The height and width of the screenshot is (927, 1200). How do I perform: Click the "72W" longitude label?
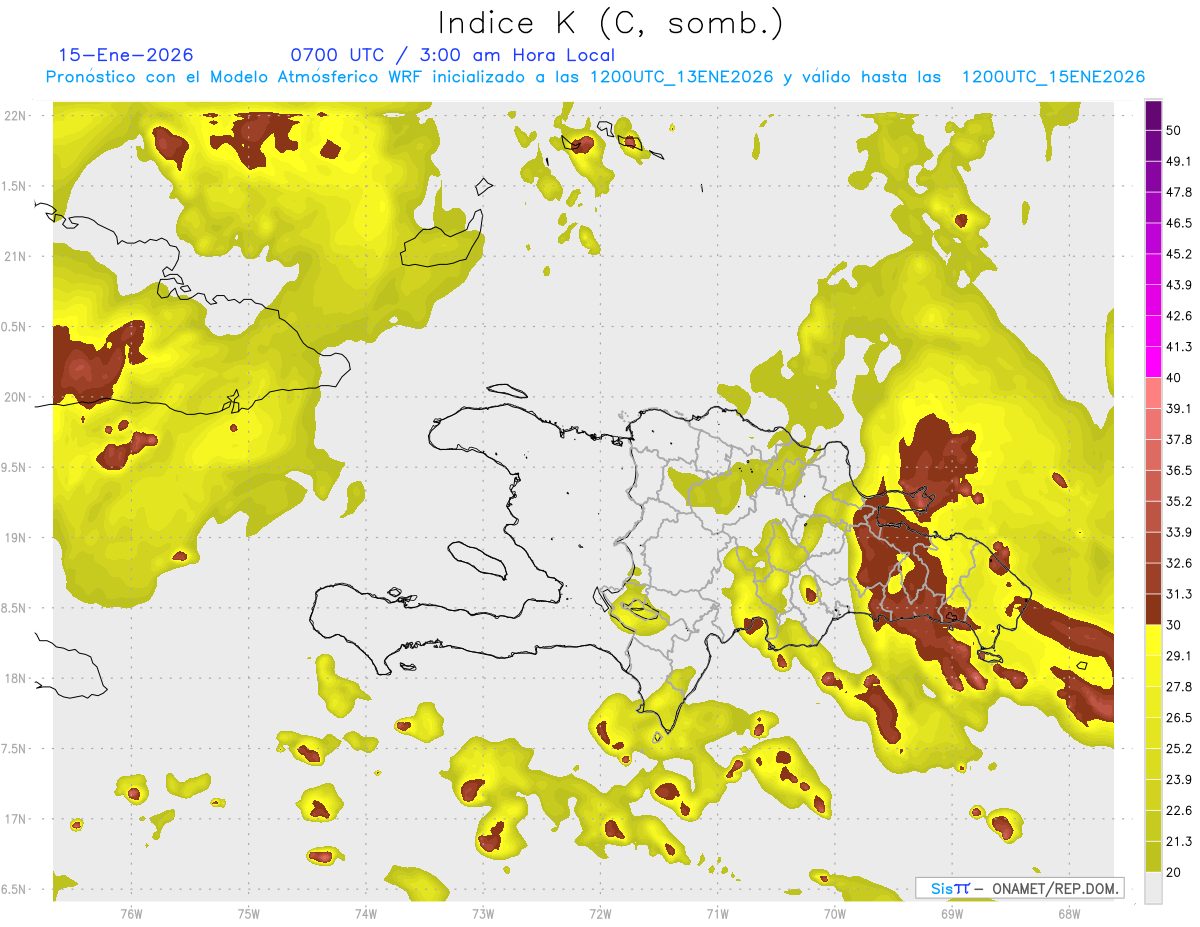pos(600,913)
